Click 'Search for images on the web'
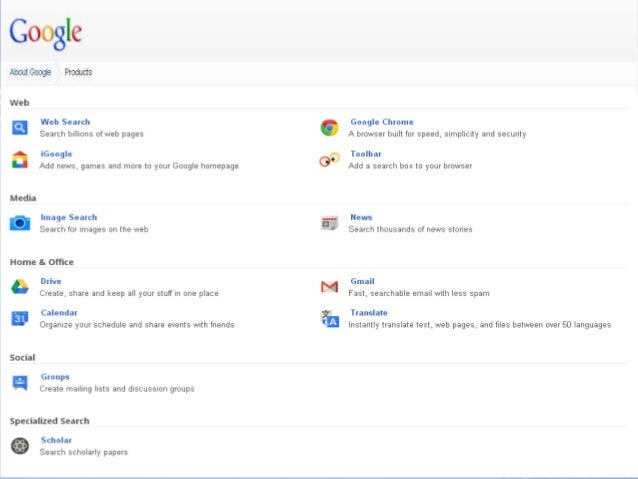The width and height of the screenshot is (638, 479). coord(94,229)
